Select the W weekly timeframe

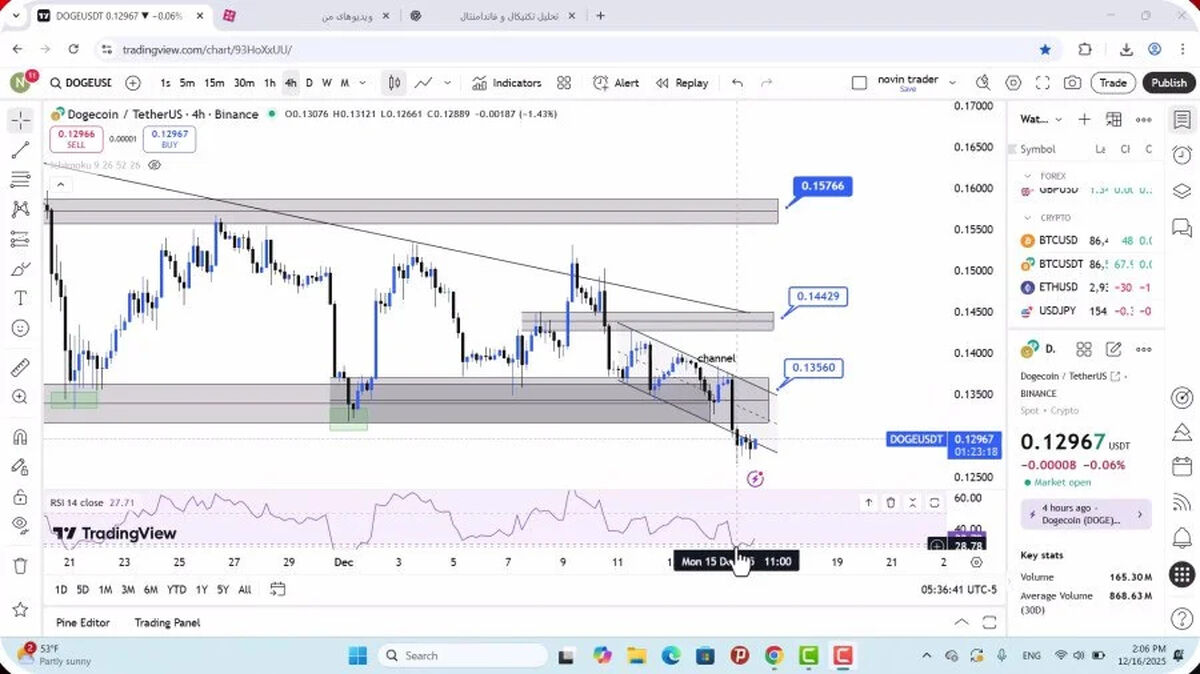coord(327,83)
